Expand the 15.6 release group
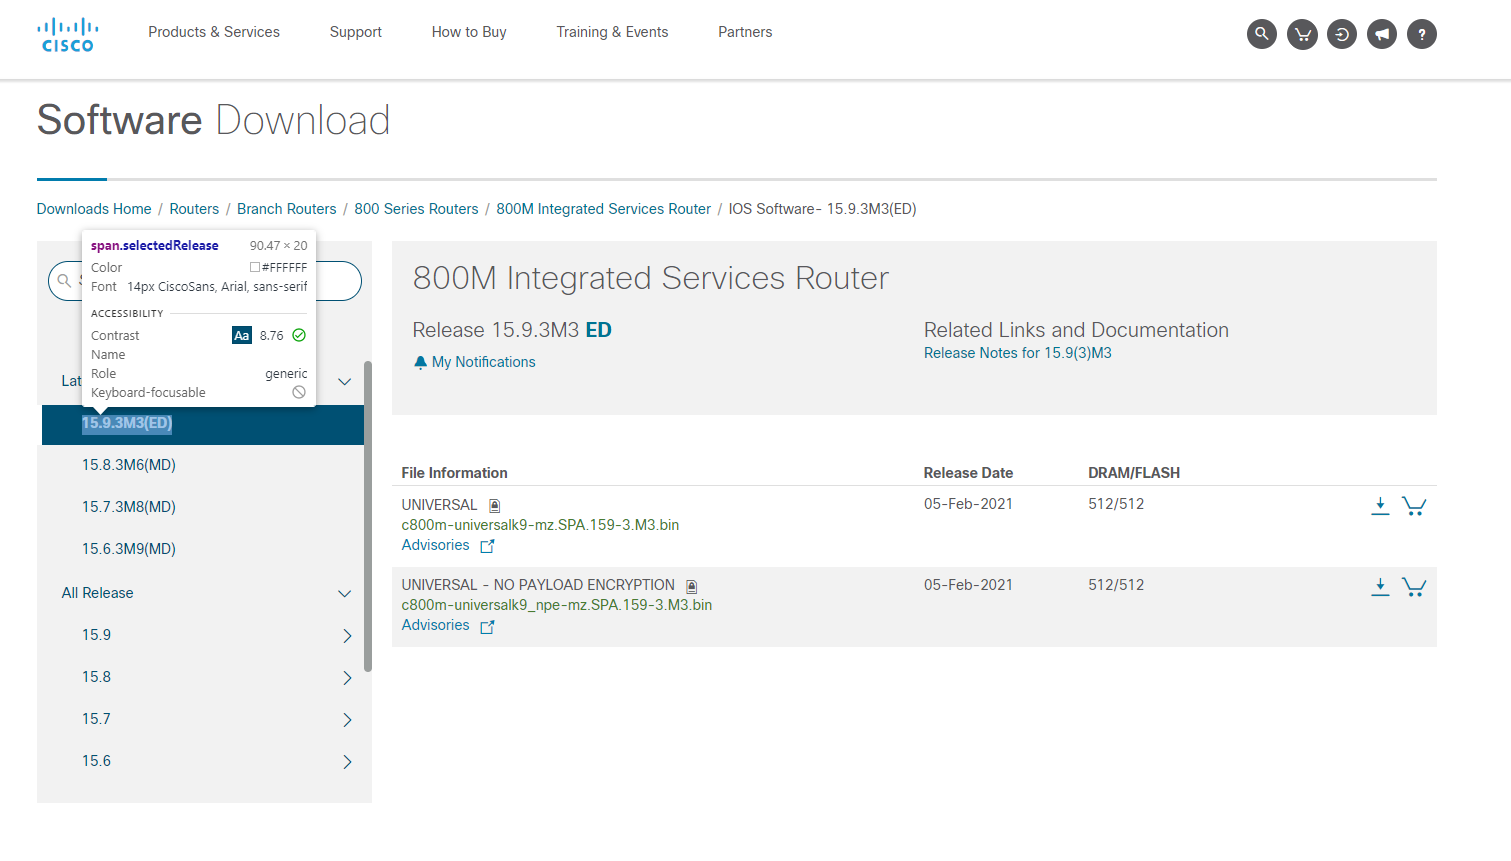1511x861 pixels. (347, 762)
